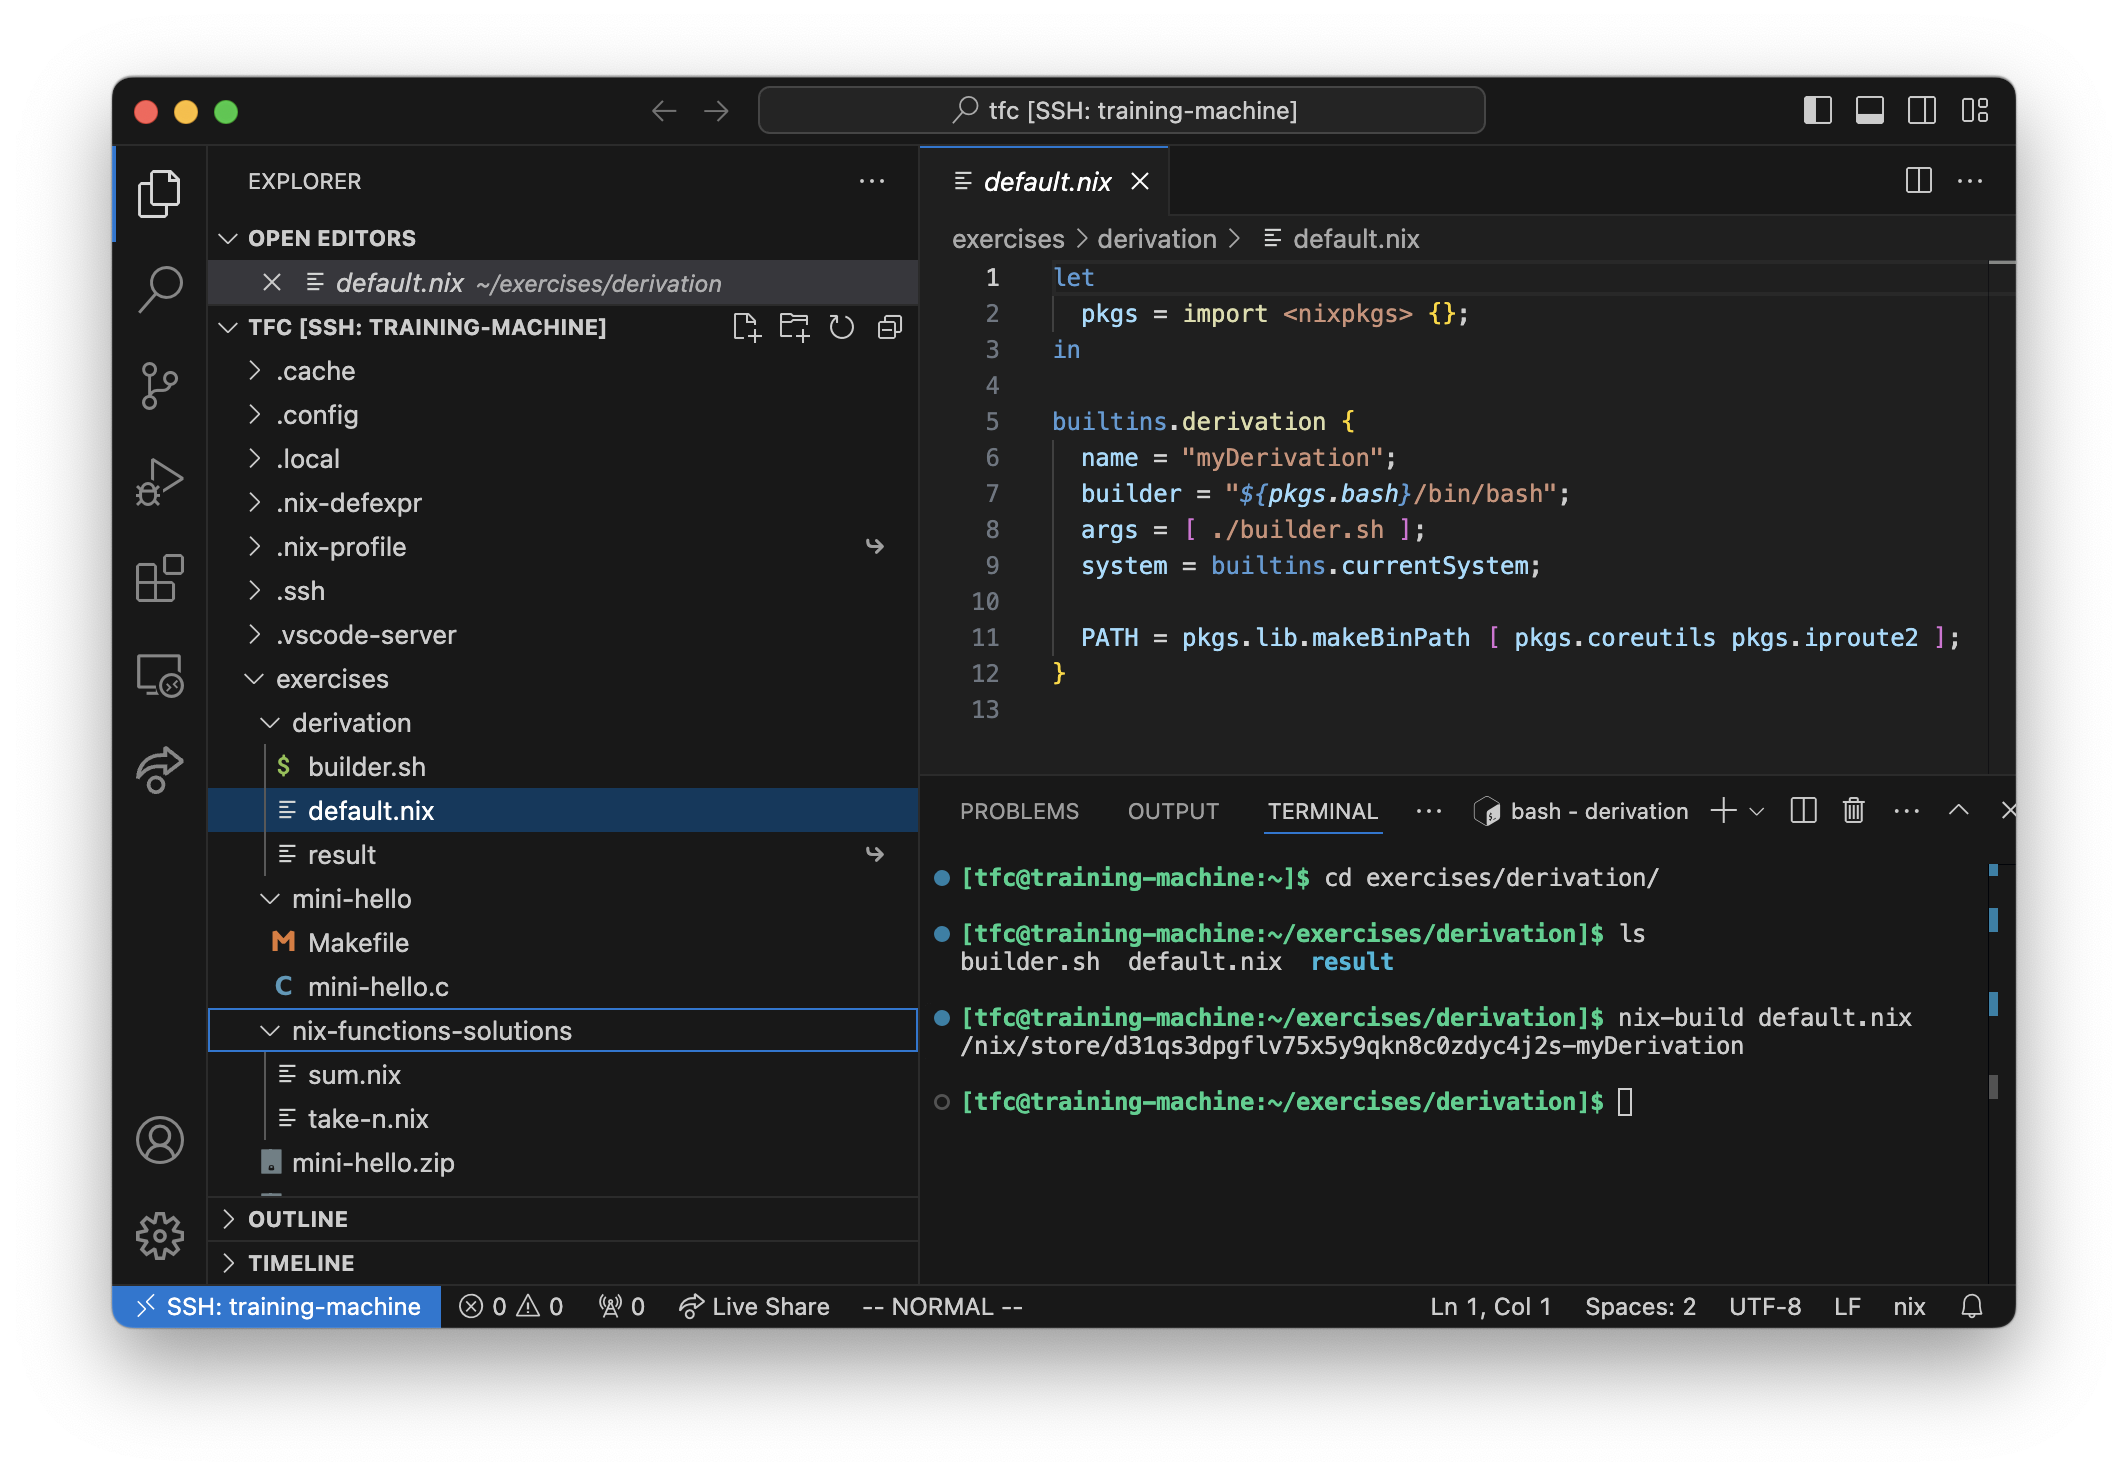The width and height of the screenshot is (2128, 1476).
Task: Toggle the panel visibility
Action: click(1869, 110)
